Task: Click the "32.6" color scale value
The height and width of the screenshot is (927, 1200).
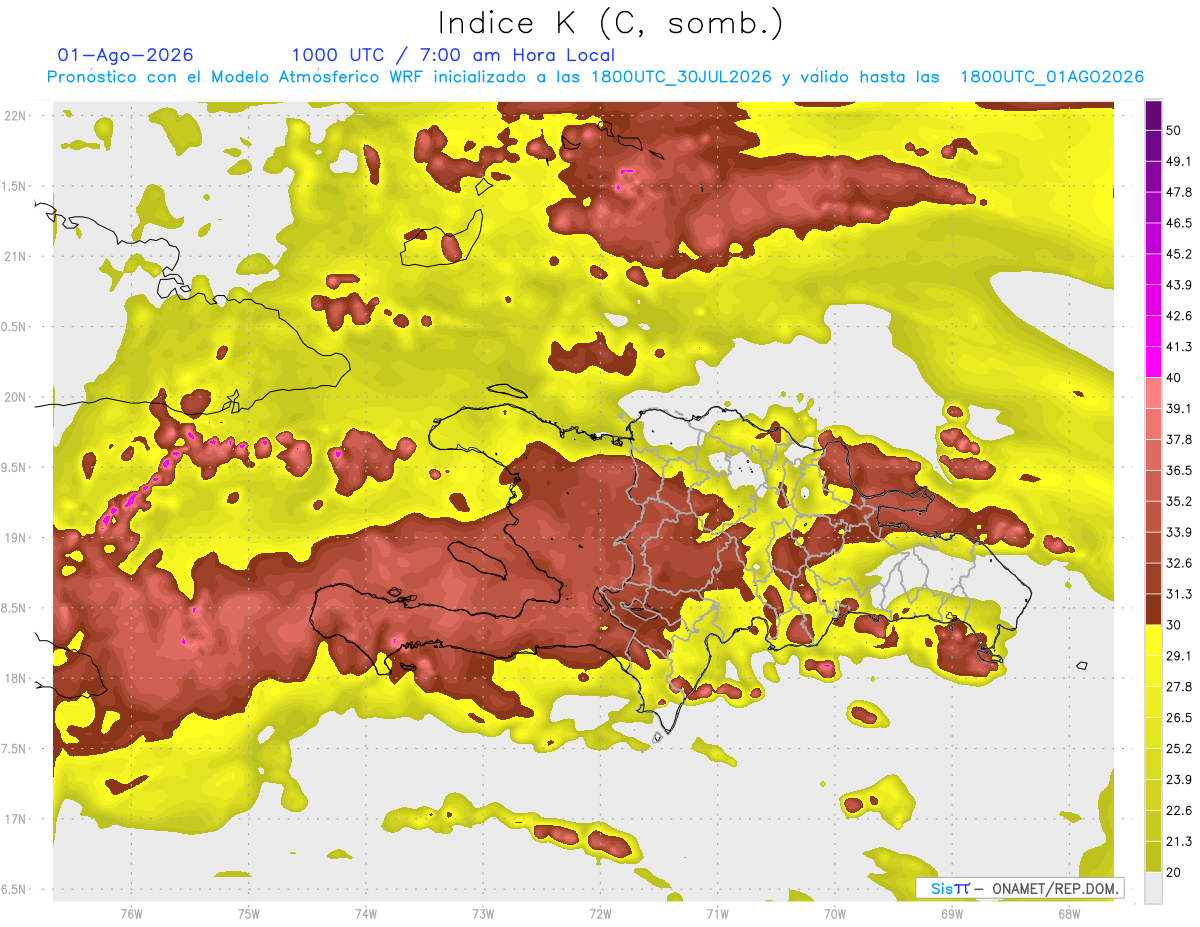Action: click(x=1179, y=563)
